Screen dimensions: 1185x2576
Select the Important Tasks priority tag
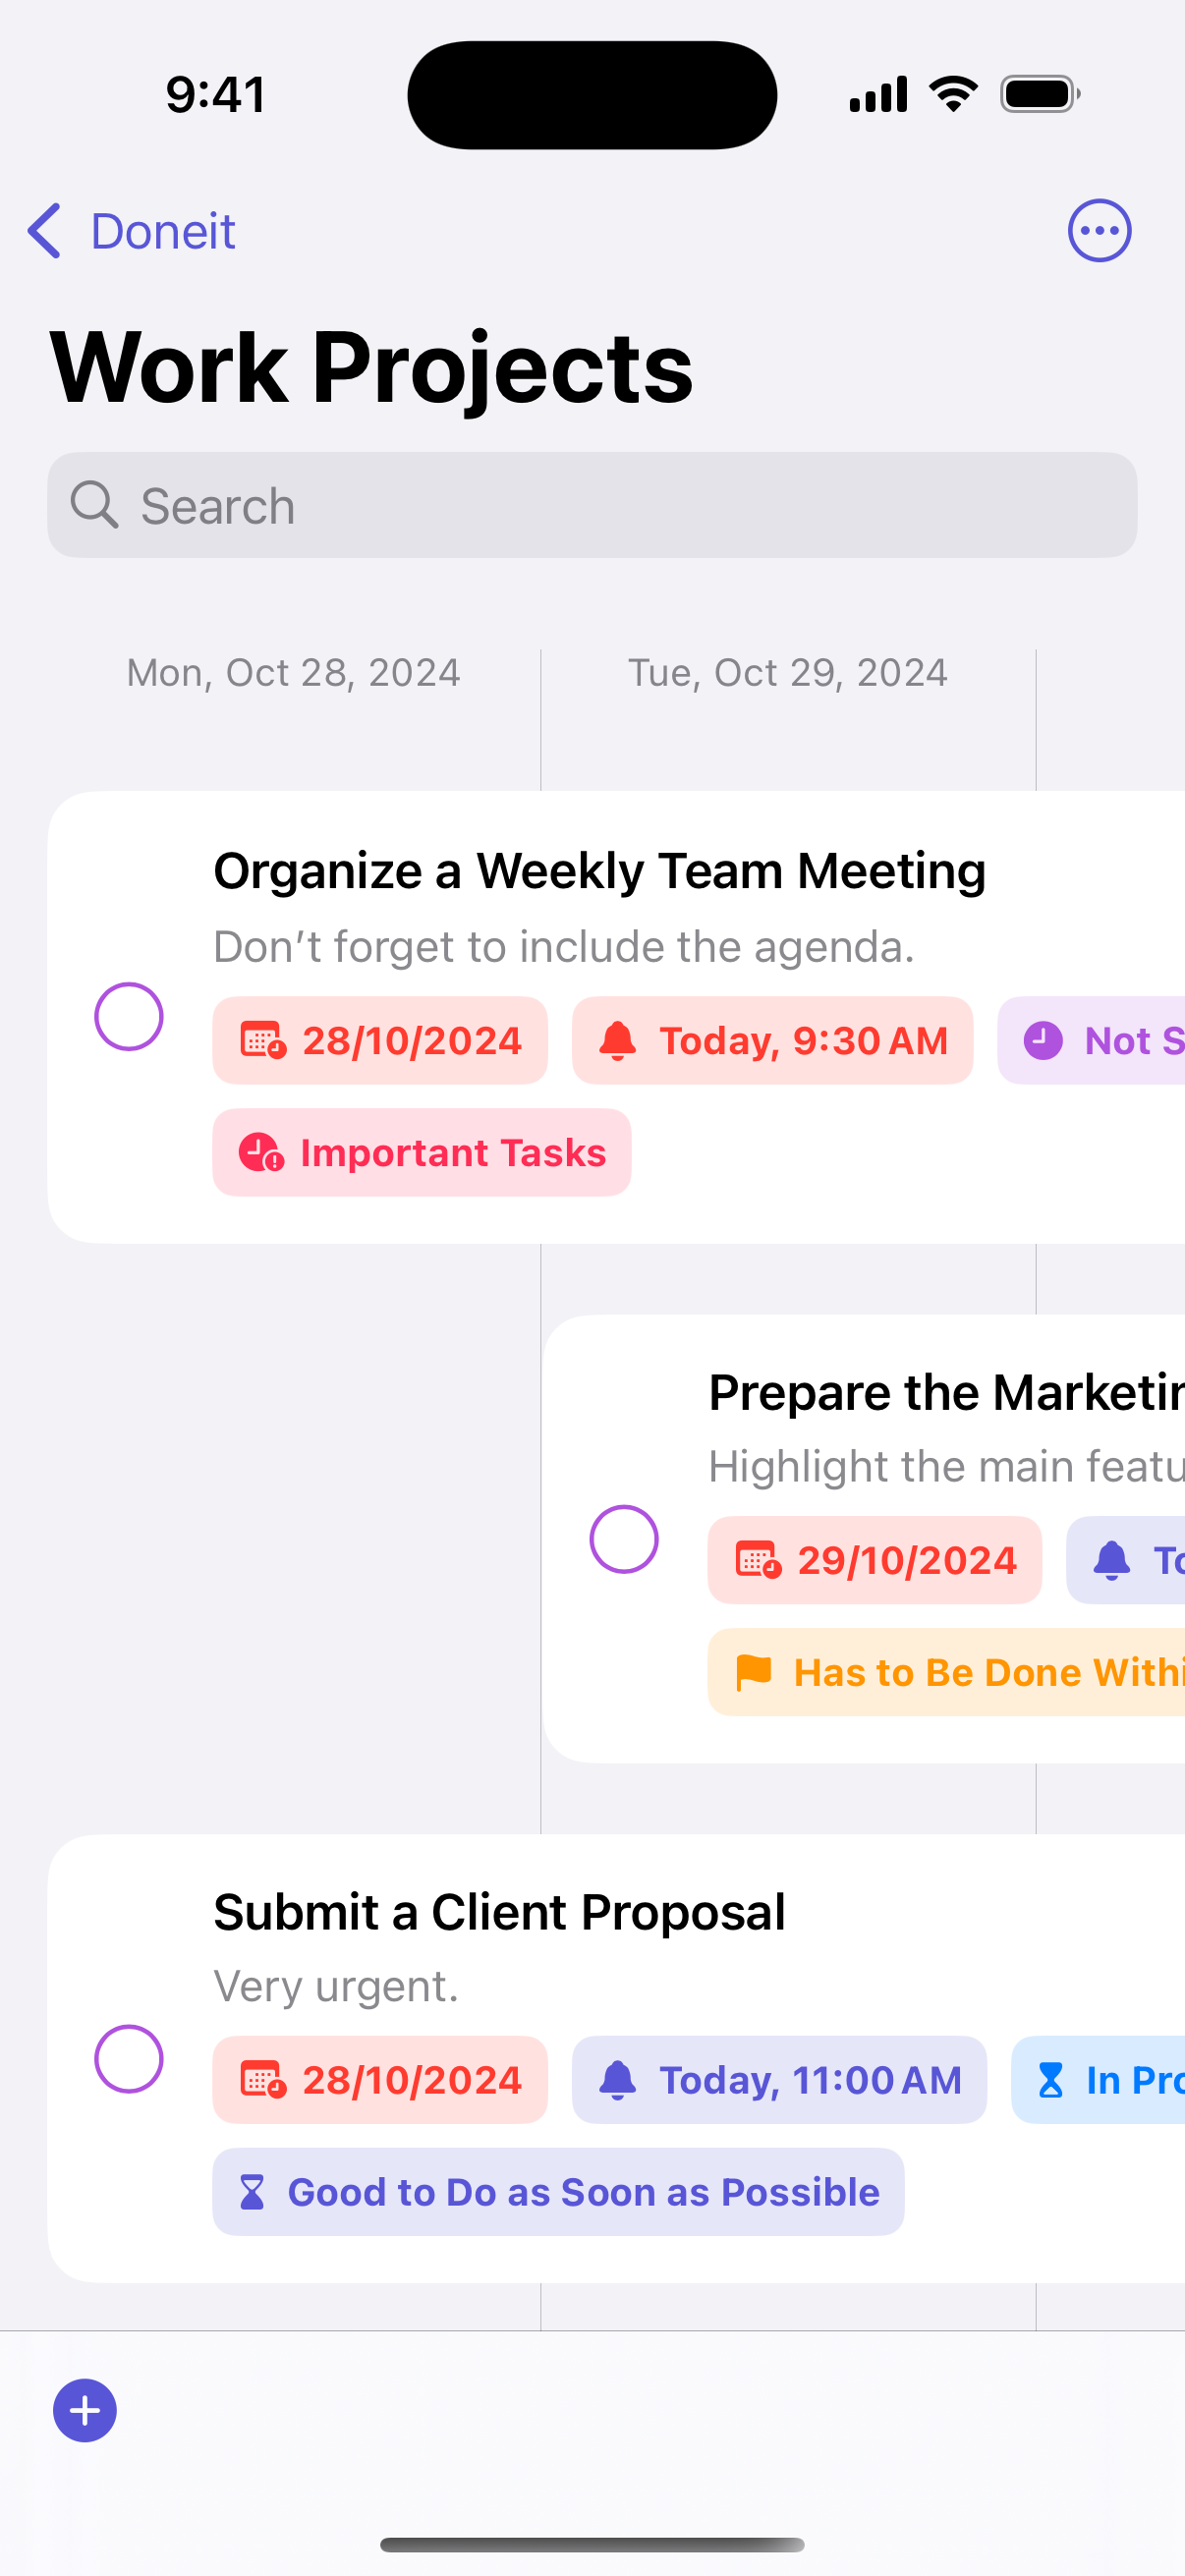tap(422, 1153)
